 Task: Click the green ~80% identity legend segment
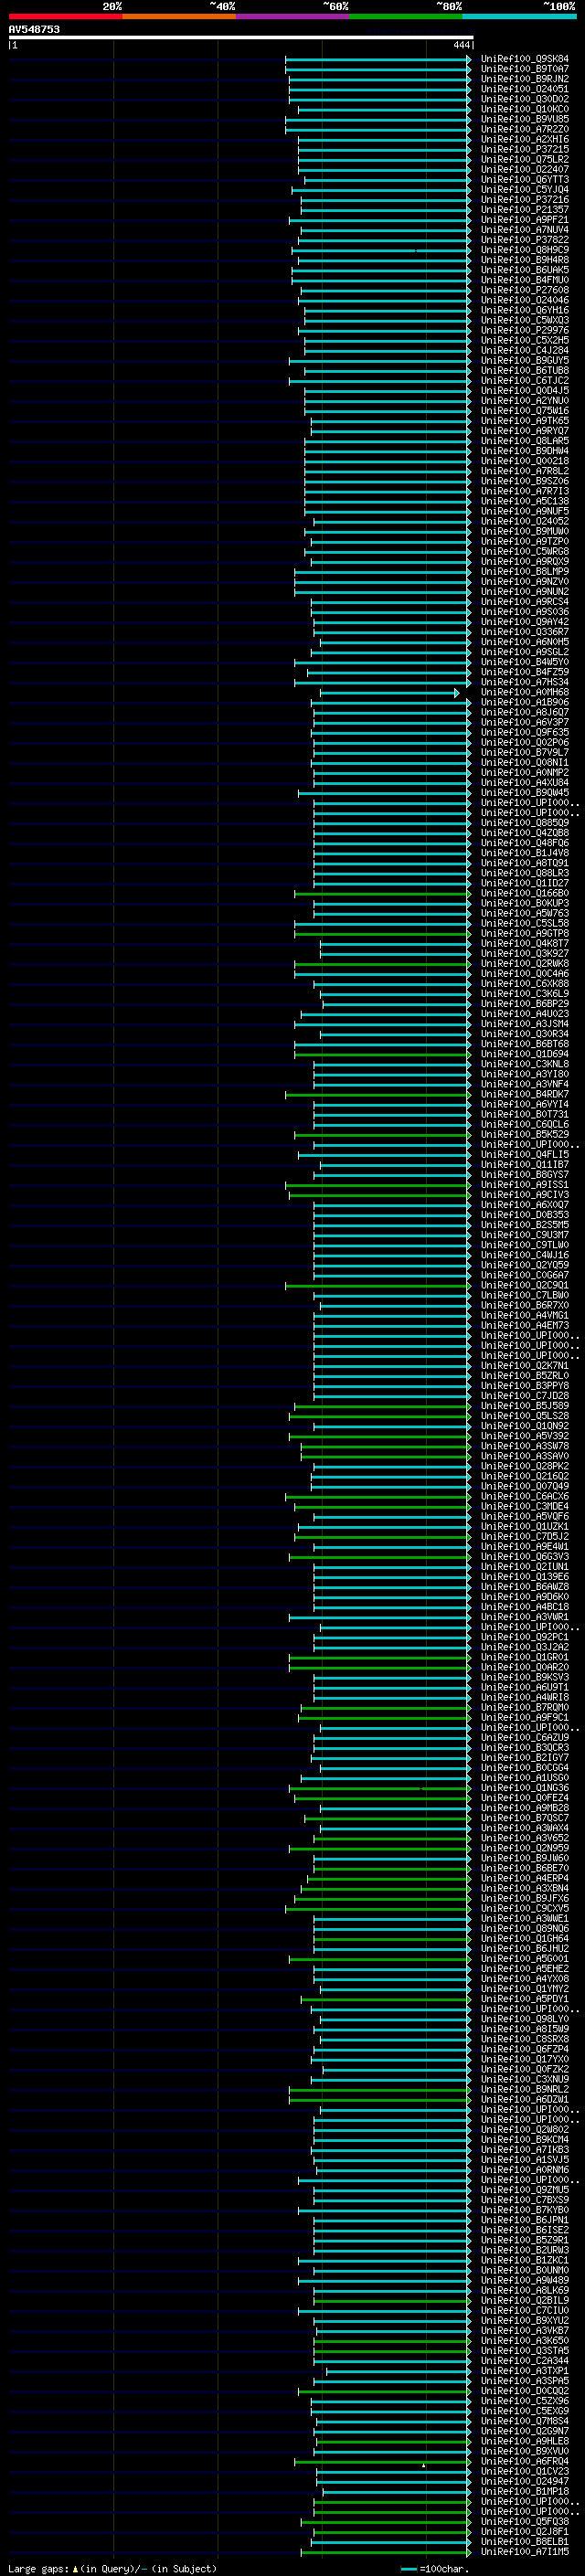coord(406,16)
